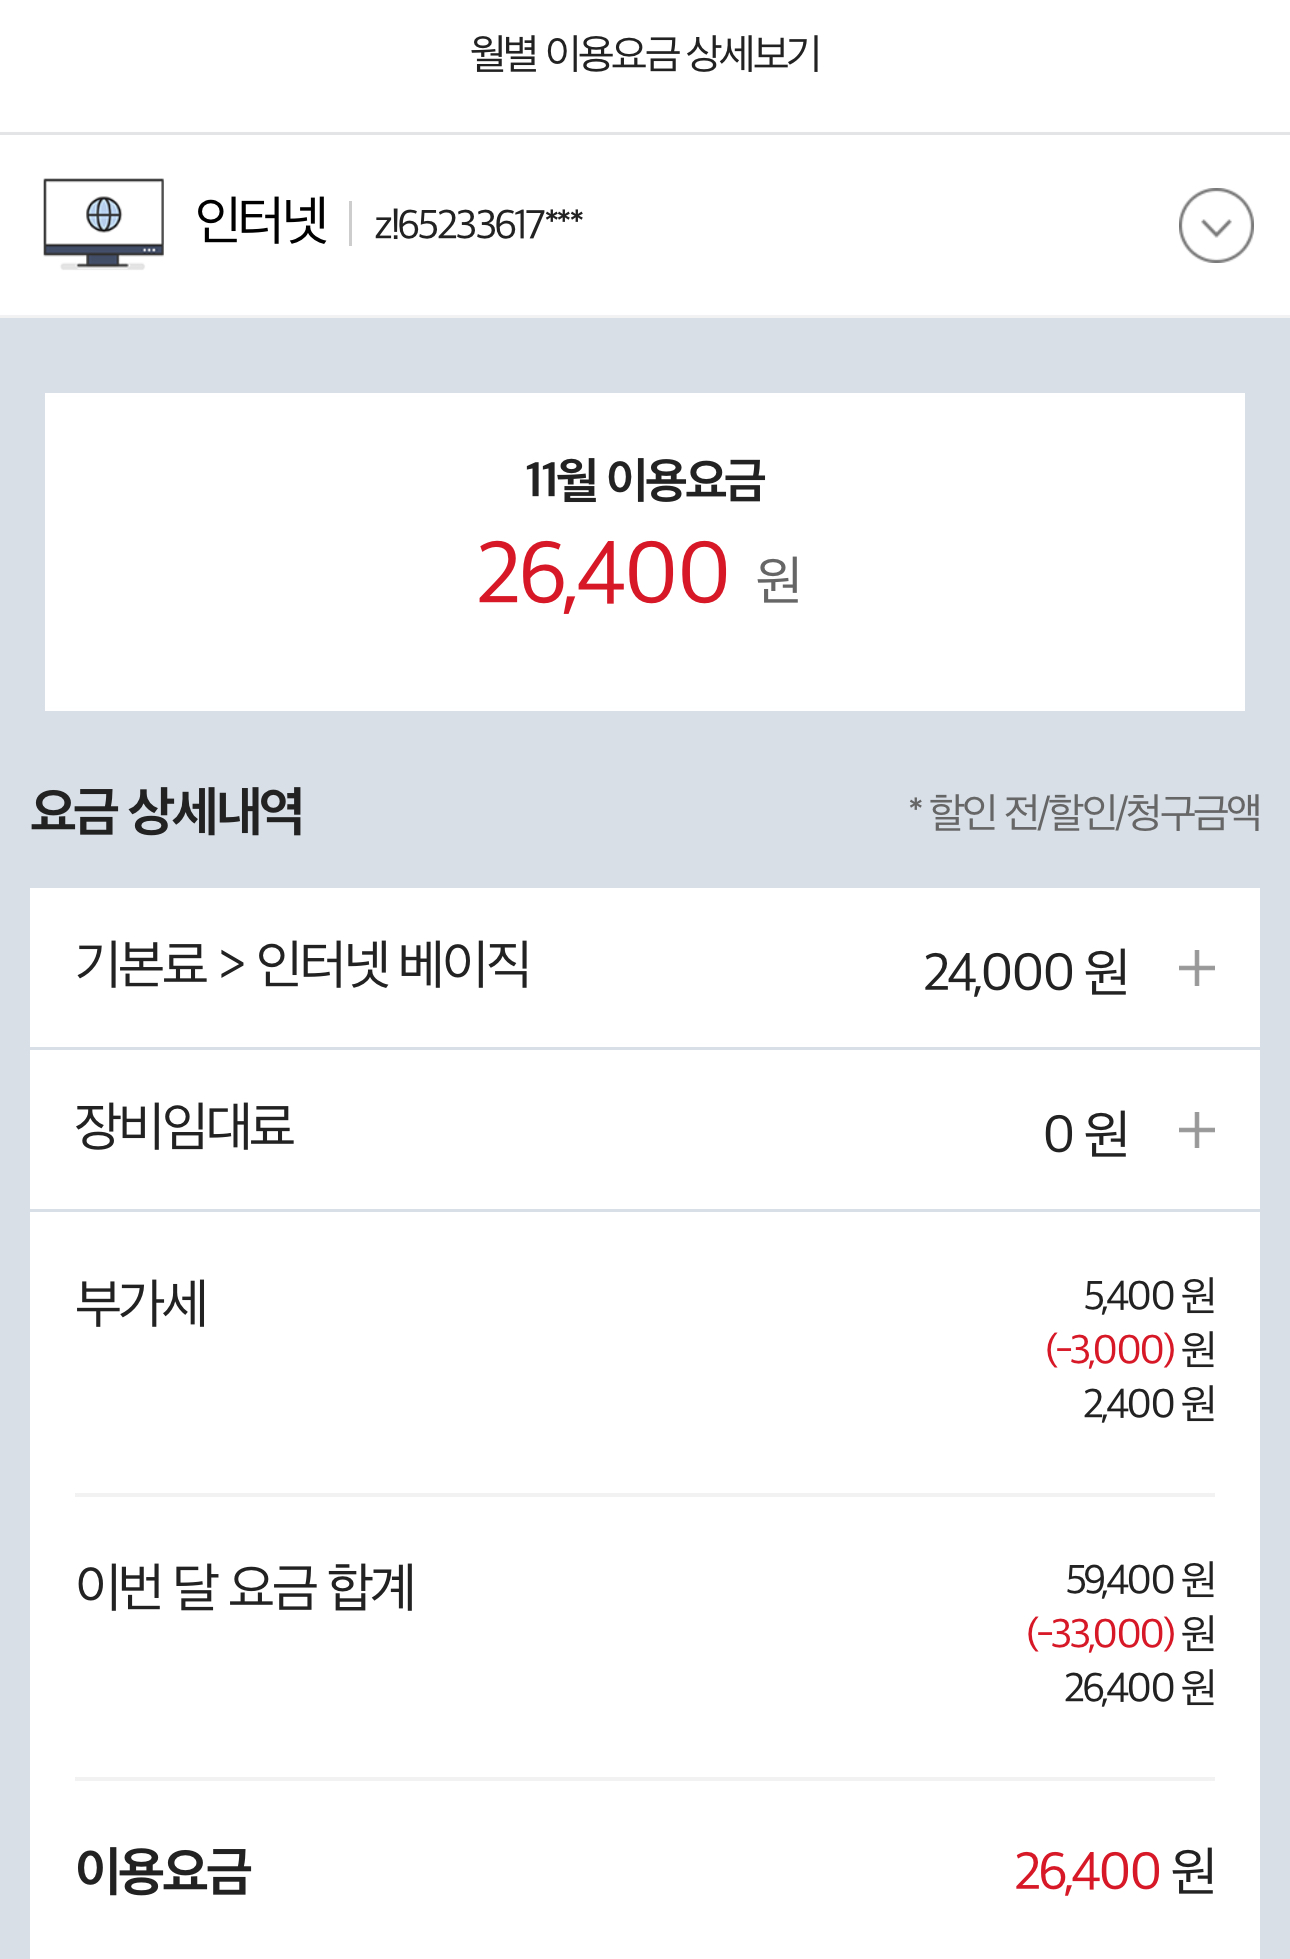Click the 기본료 > 인터넷 베이직 label

(303, 965)
